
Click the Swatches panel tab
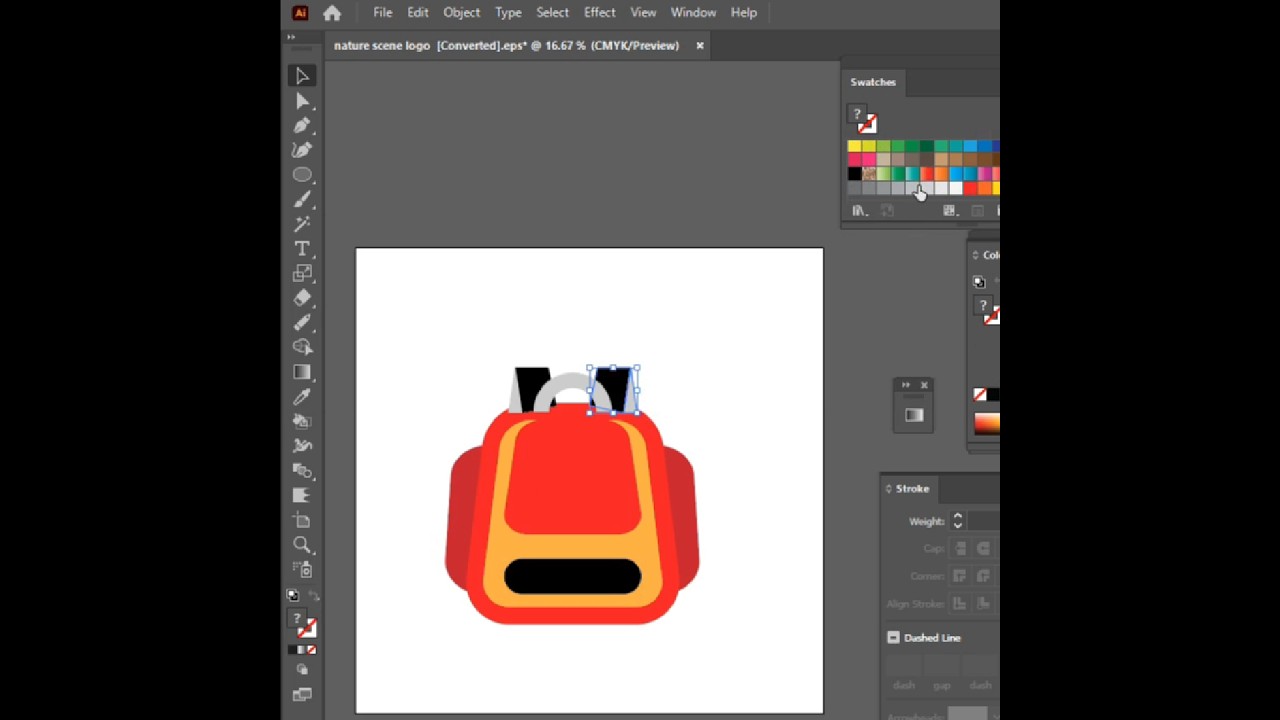click(873, 82)
